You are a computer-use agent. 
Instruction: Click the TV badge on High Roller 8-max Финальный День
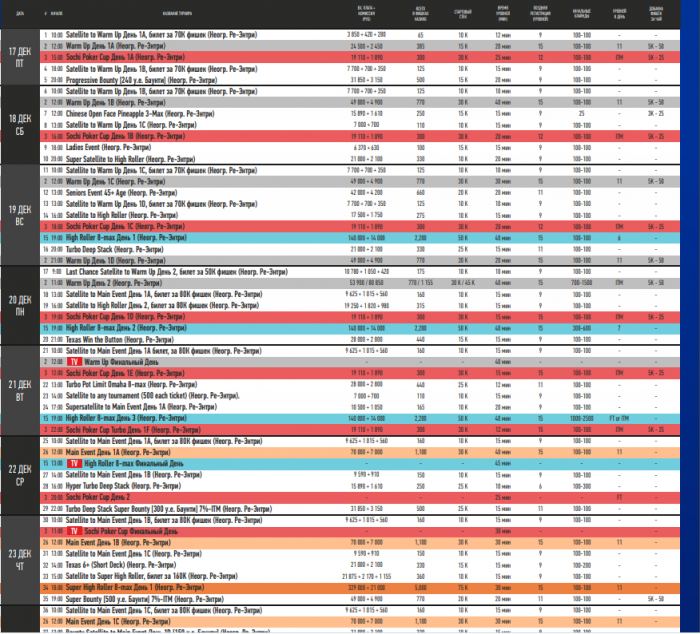pos(74,463)
